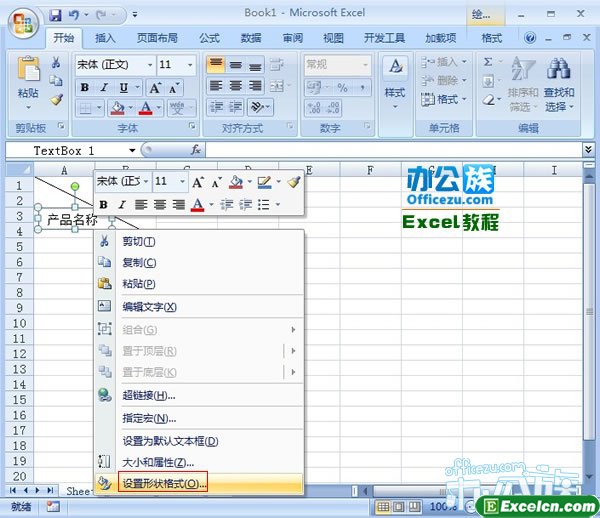Image resolution: width=600 pixels, height=518 pixels.
Task: Choose Cut (剪切) from the context menu
Action: [199, 241]
